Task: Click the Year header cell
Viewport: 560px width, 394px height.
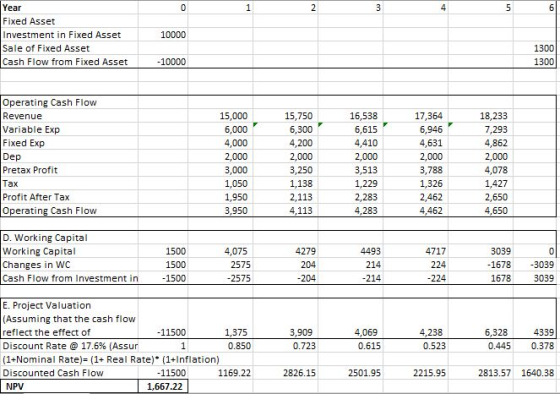Action: pyautogui.click(x=70, y=8)
